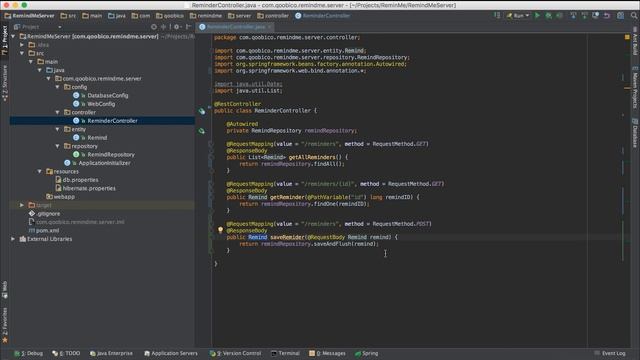Click the yellow intention lightbulb in gutter
Screen dimensions: 640x360
220,230
